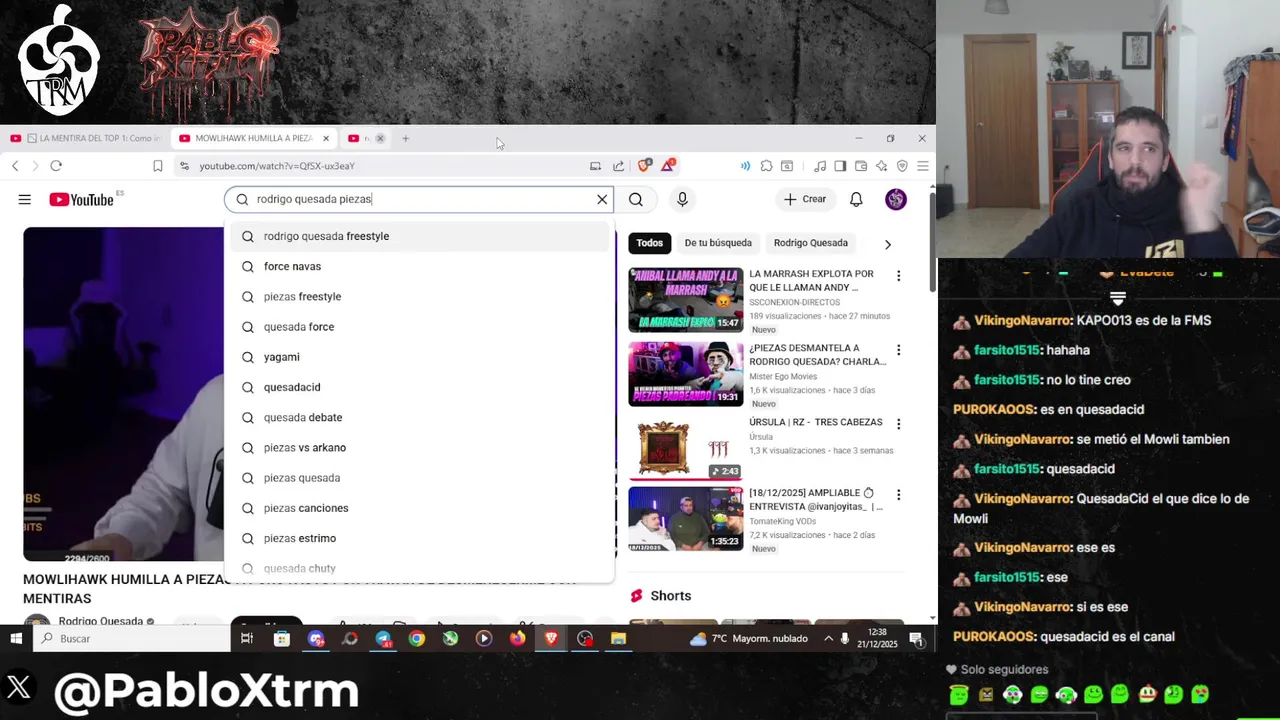
Task: Switch to LA MENTIRA DEL TOP 1 tab
Action: coord(87,138)
